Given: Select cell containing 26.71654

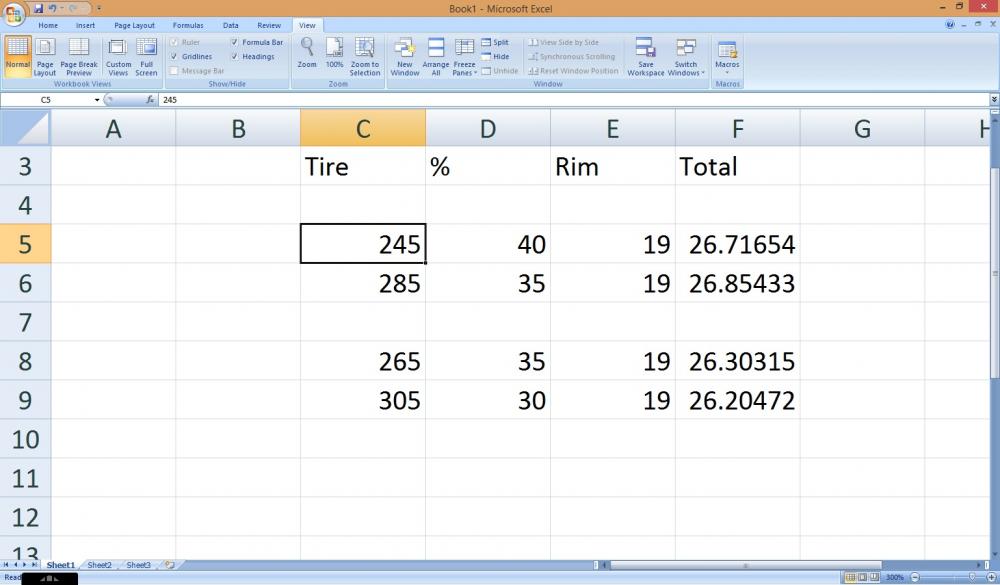Looking at the screenshot, I should 737,244.
